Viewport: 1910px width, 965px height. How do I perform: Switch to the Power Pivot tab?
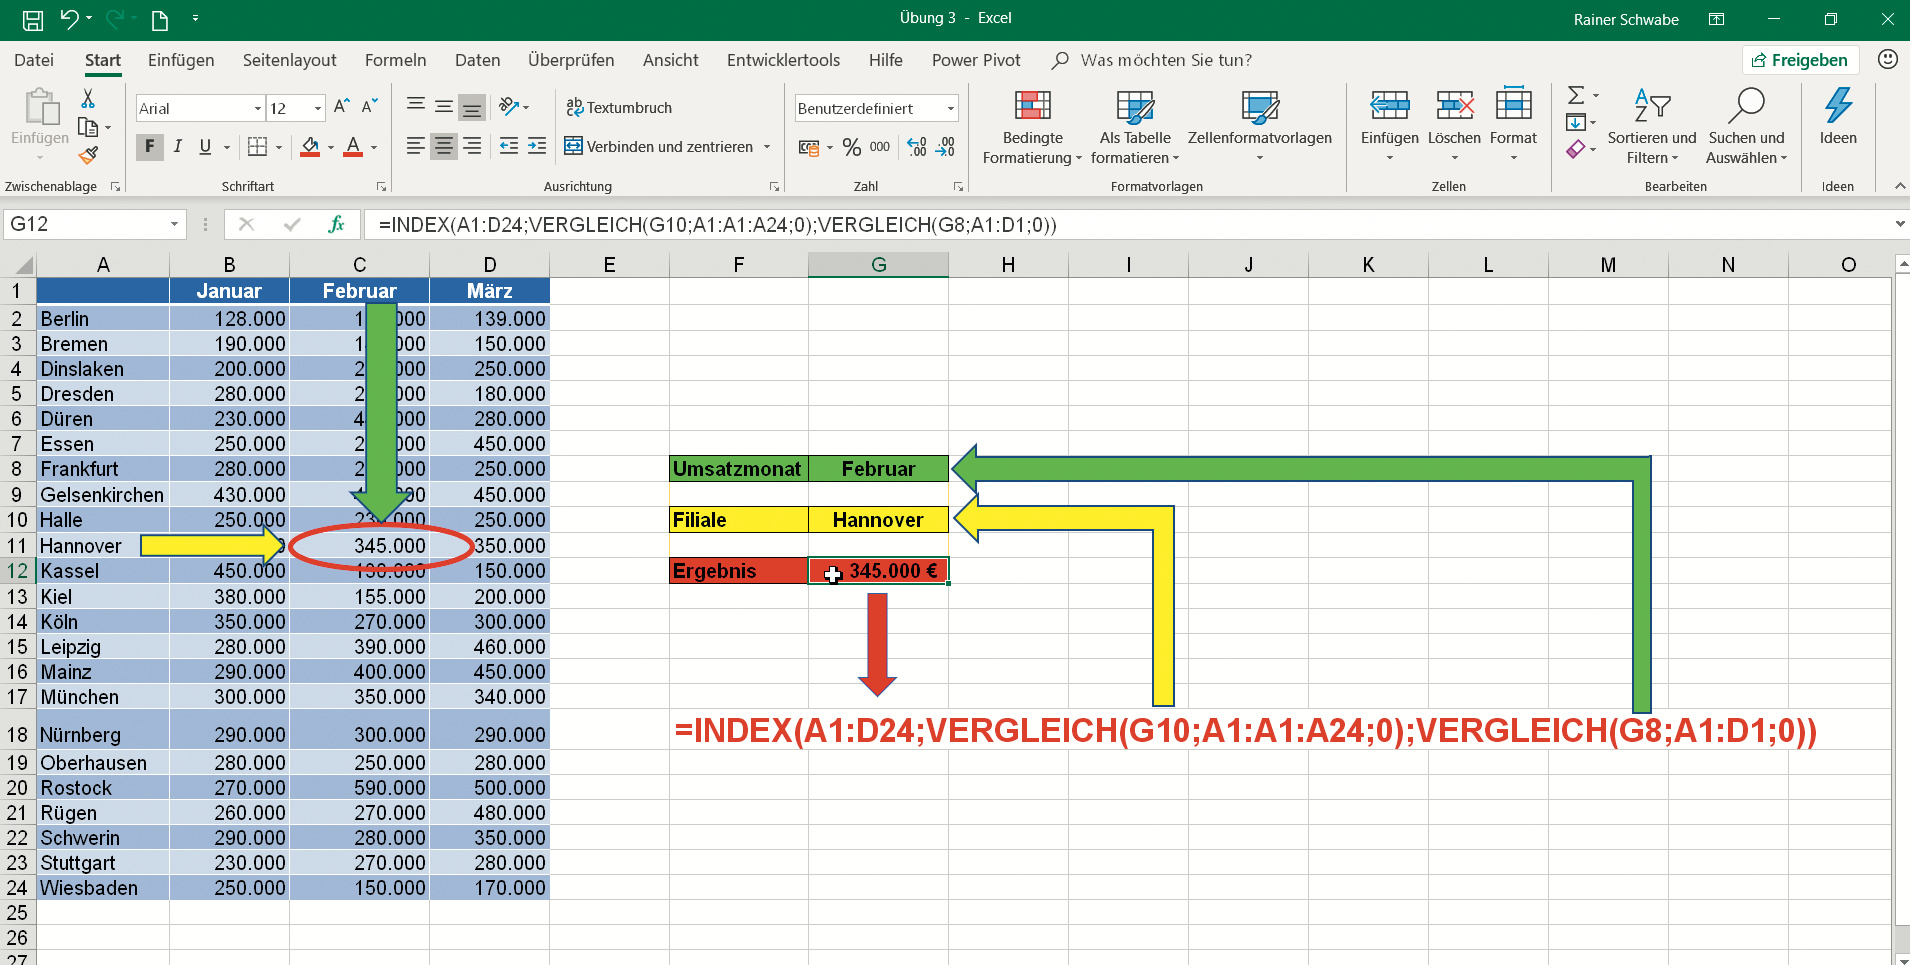(x=976, y=60)
